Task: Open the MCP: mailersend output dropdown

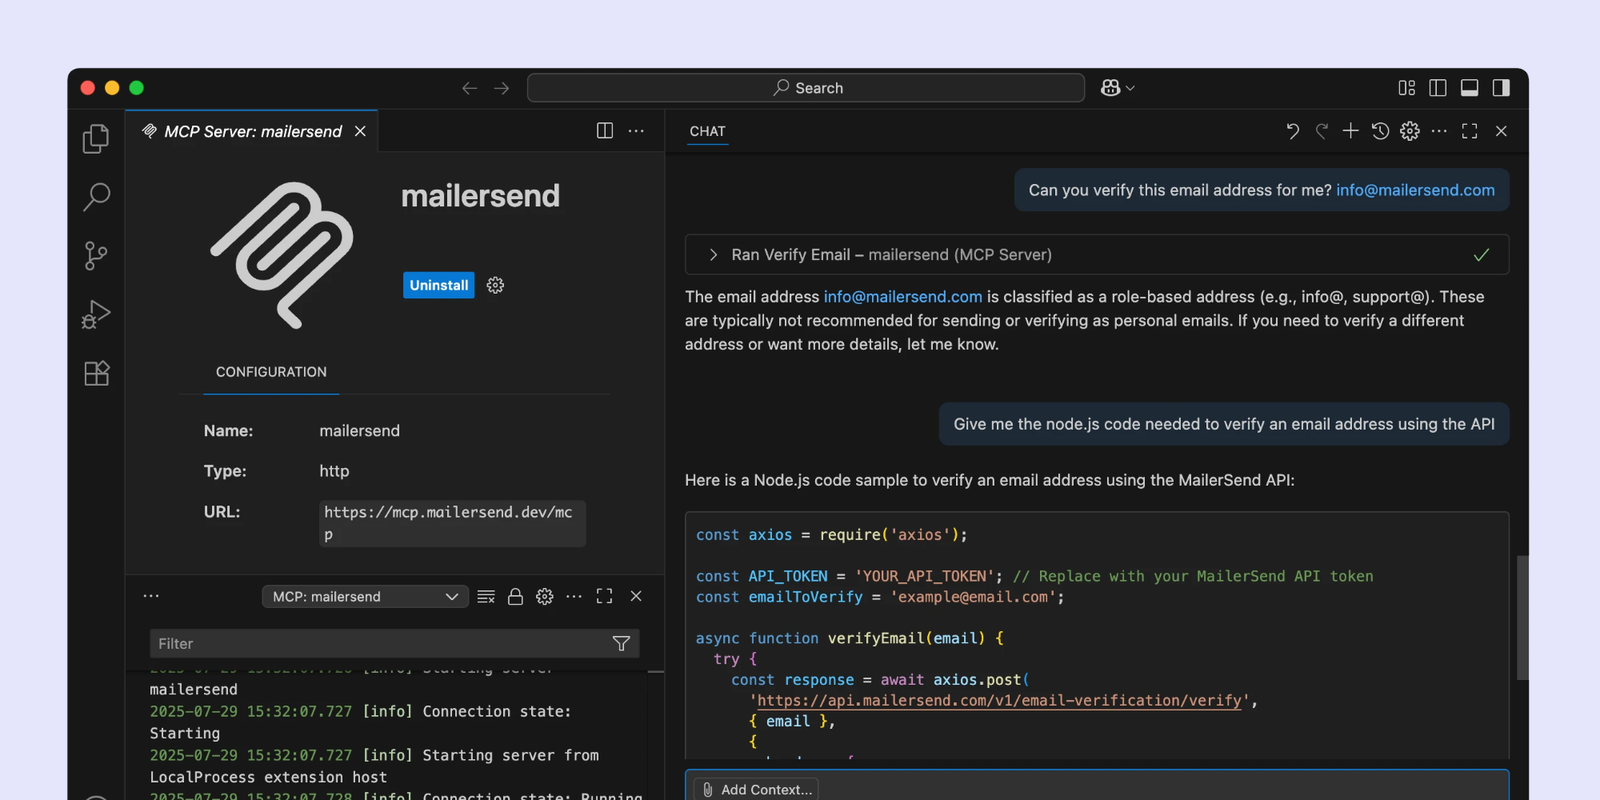Action: pyautogui.click(x=365, y=597)
